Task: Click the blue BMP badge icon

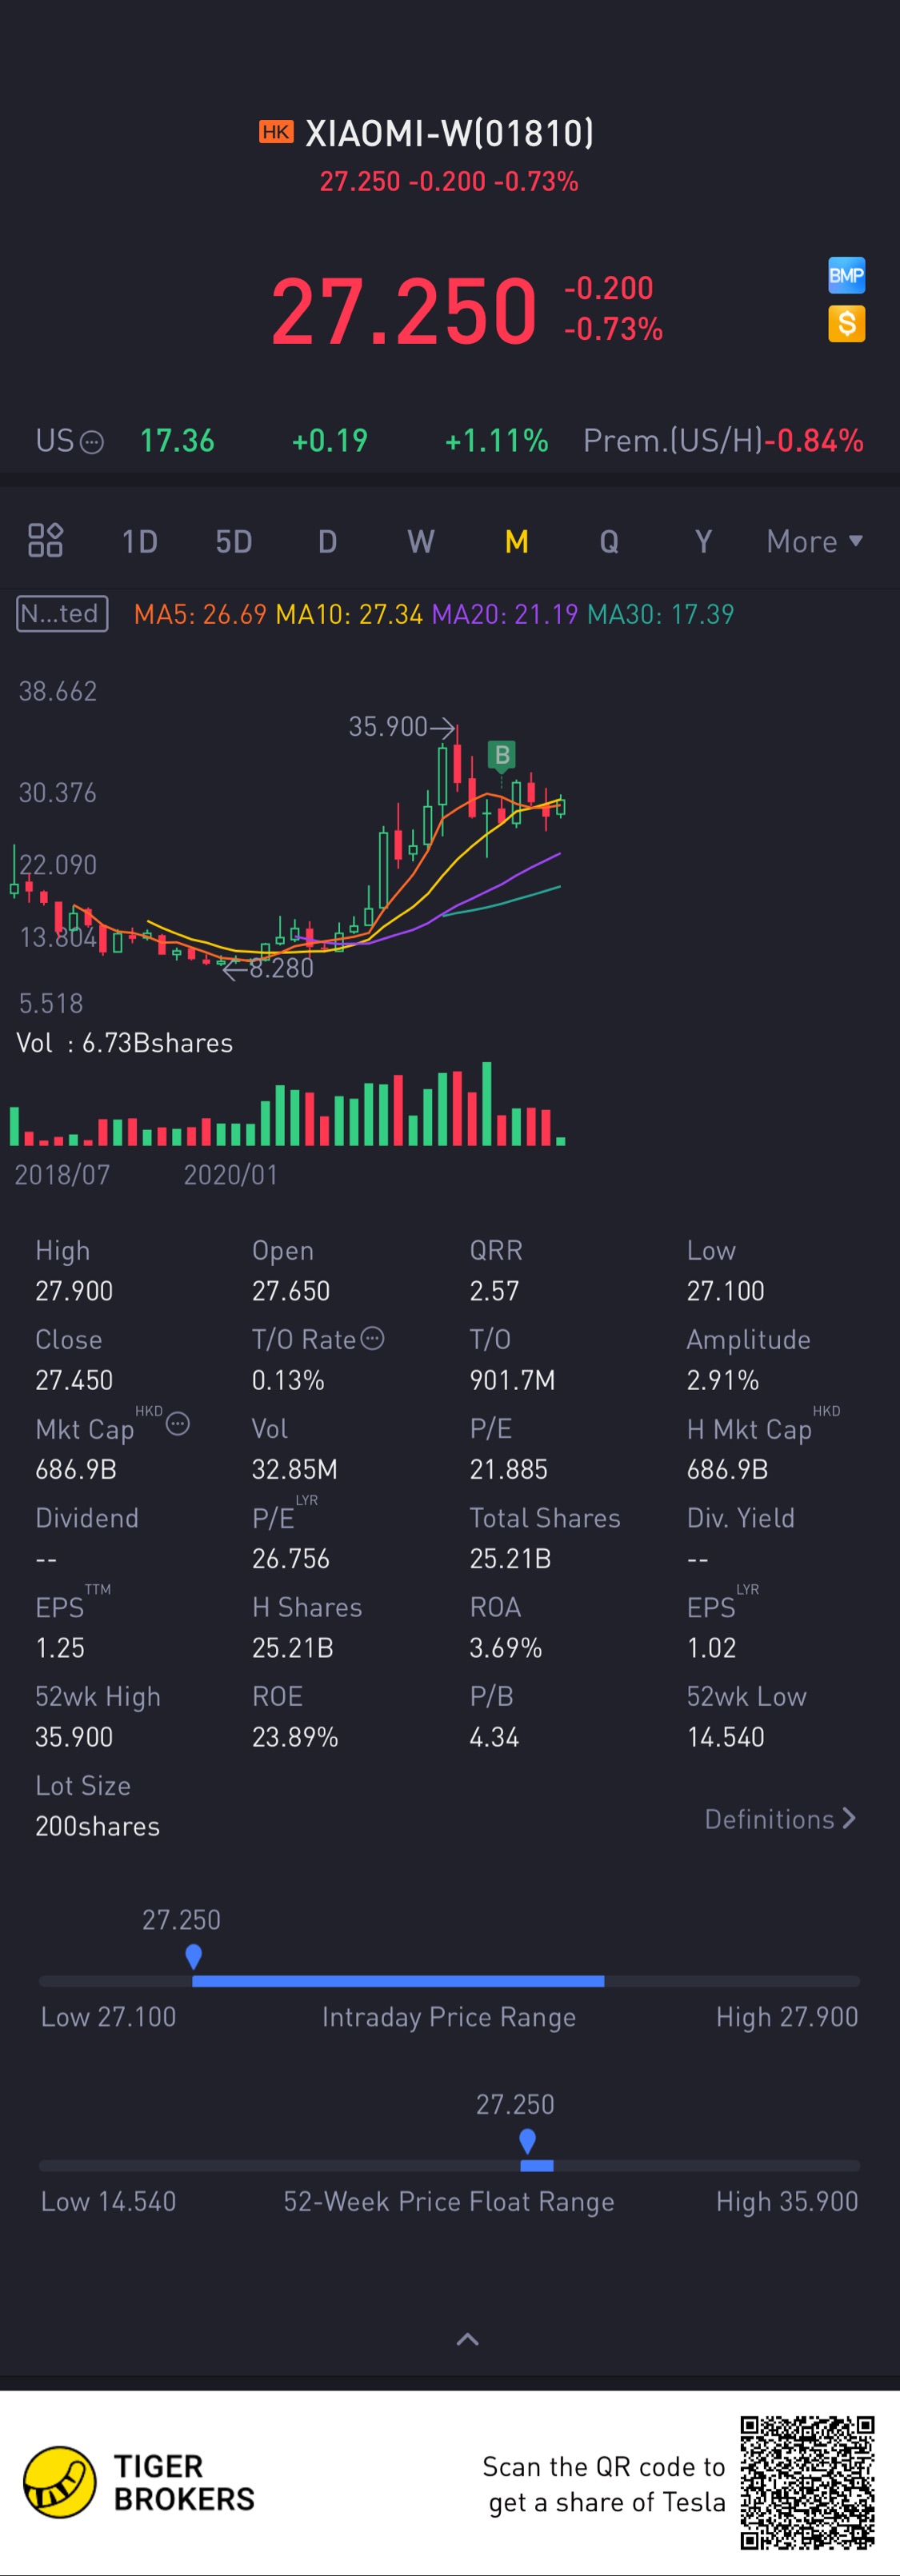Action: click(x=846, y=275)
